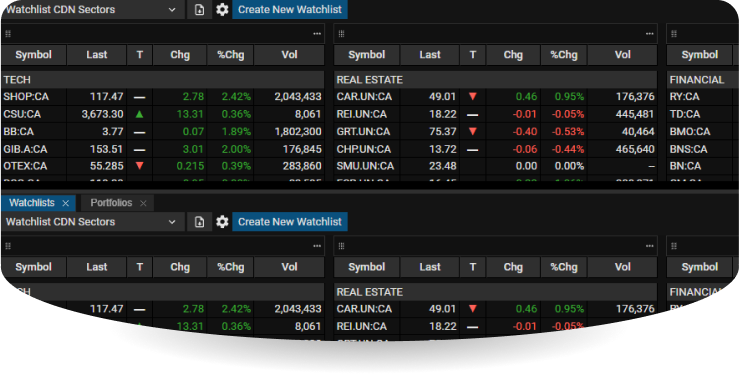This screenshot has height=374, width=739.
Task: Click the REAL ESTATE group header in the upper panel
Action: click(496, 80)
